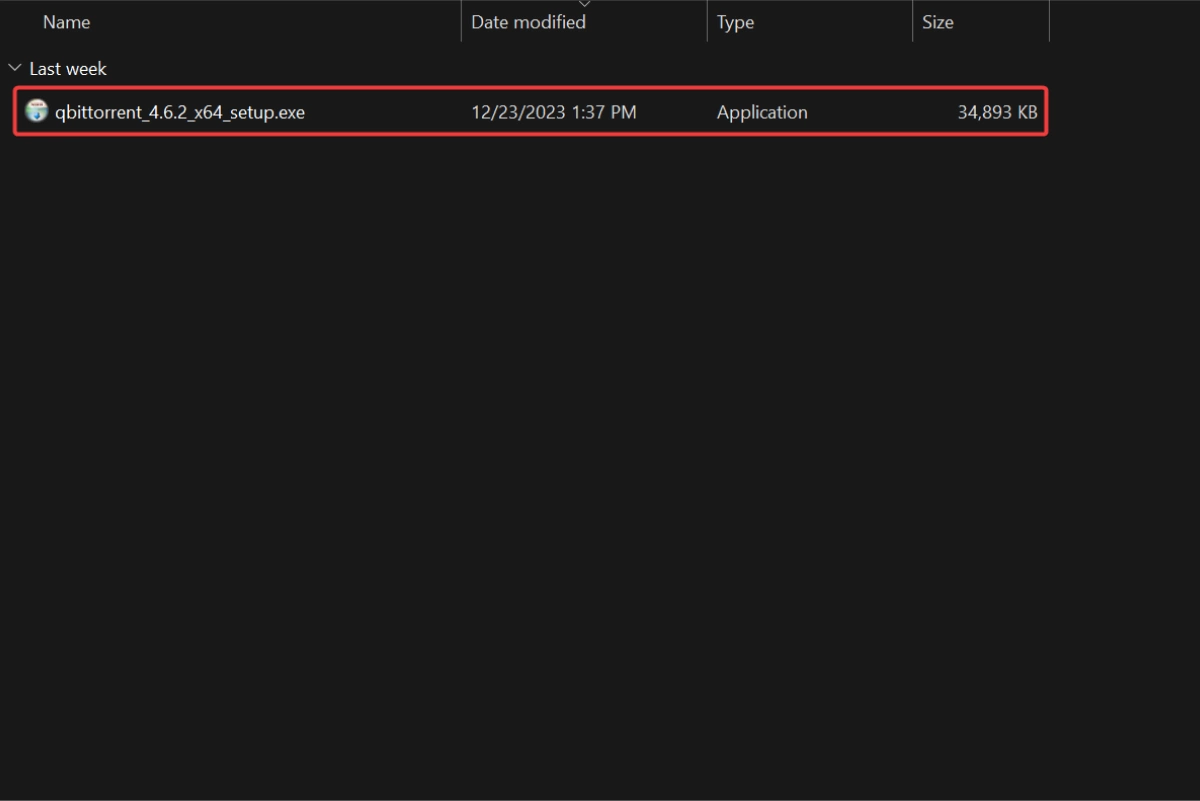Image resolution: width=1200 pixels, height=801 pixels.
Task: Select the qbittorrent installer file icon
Action: [x=37, y=112]
